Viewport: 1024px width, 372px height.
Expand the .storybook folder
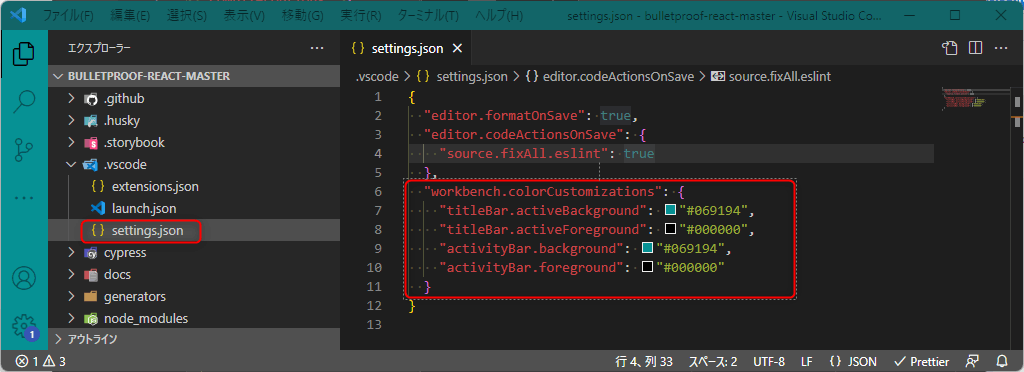193,142
